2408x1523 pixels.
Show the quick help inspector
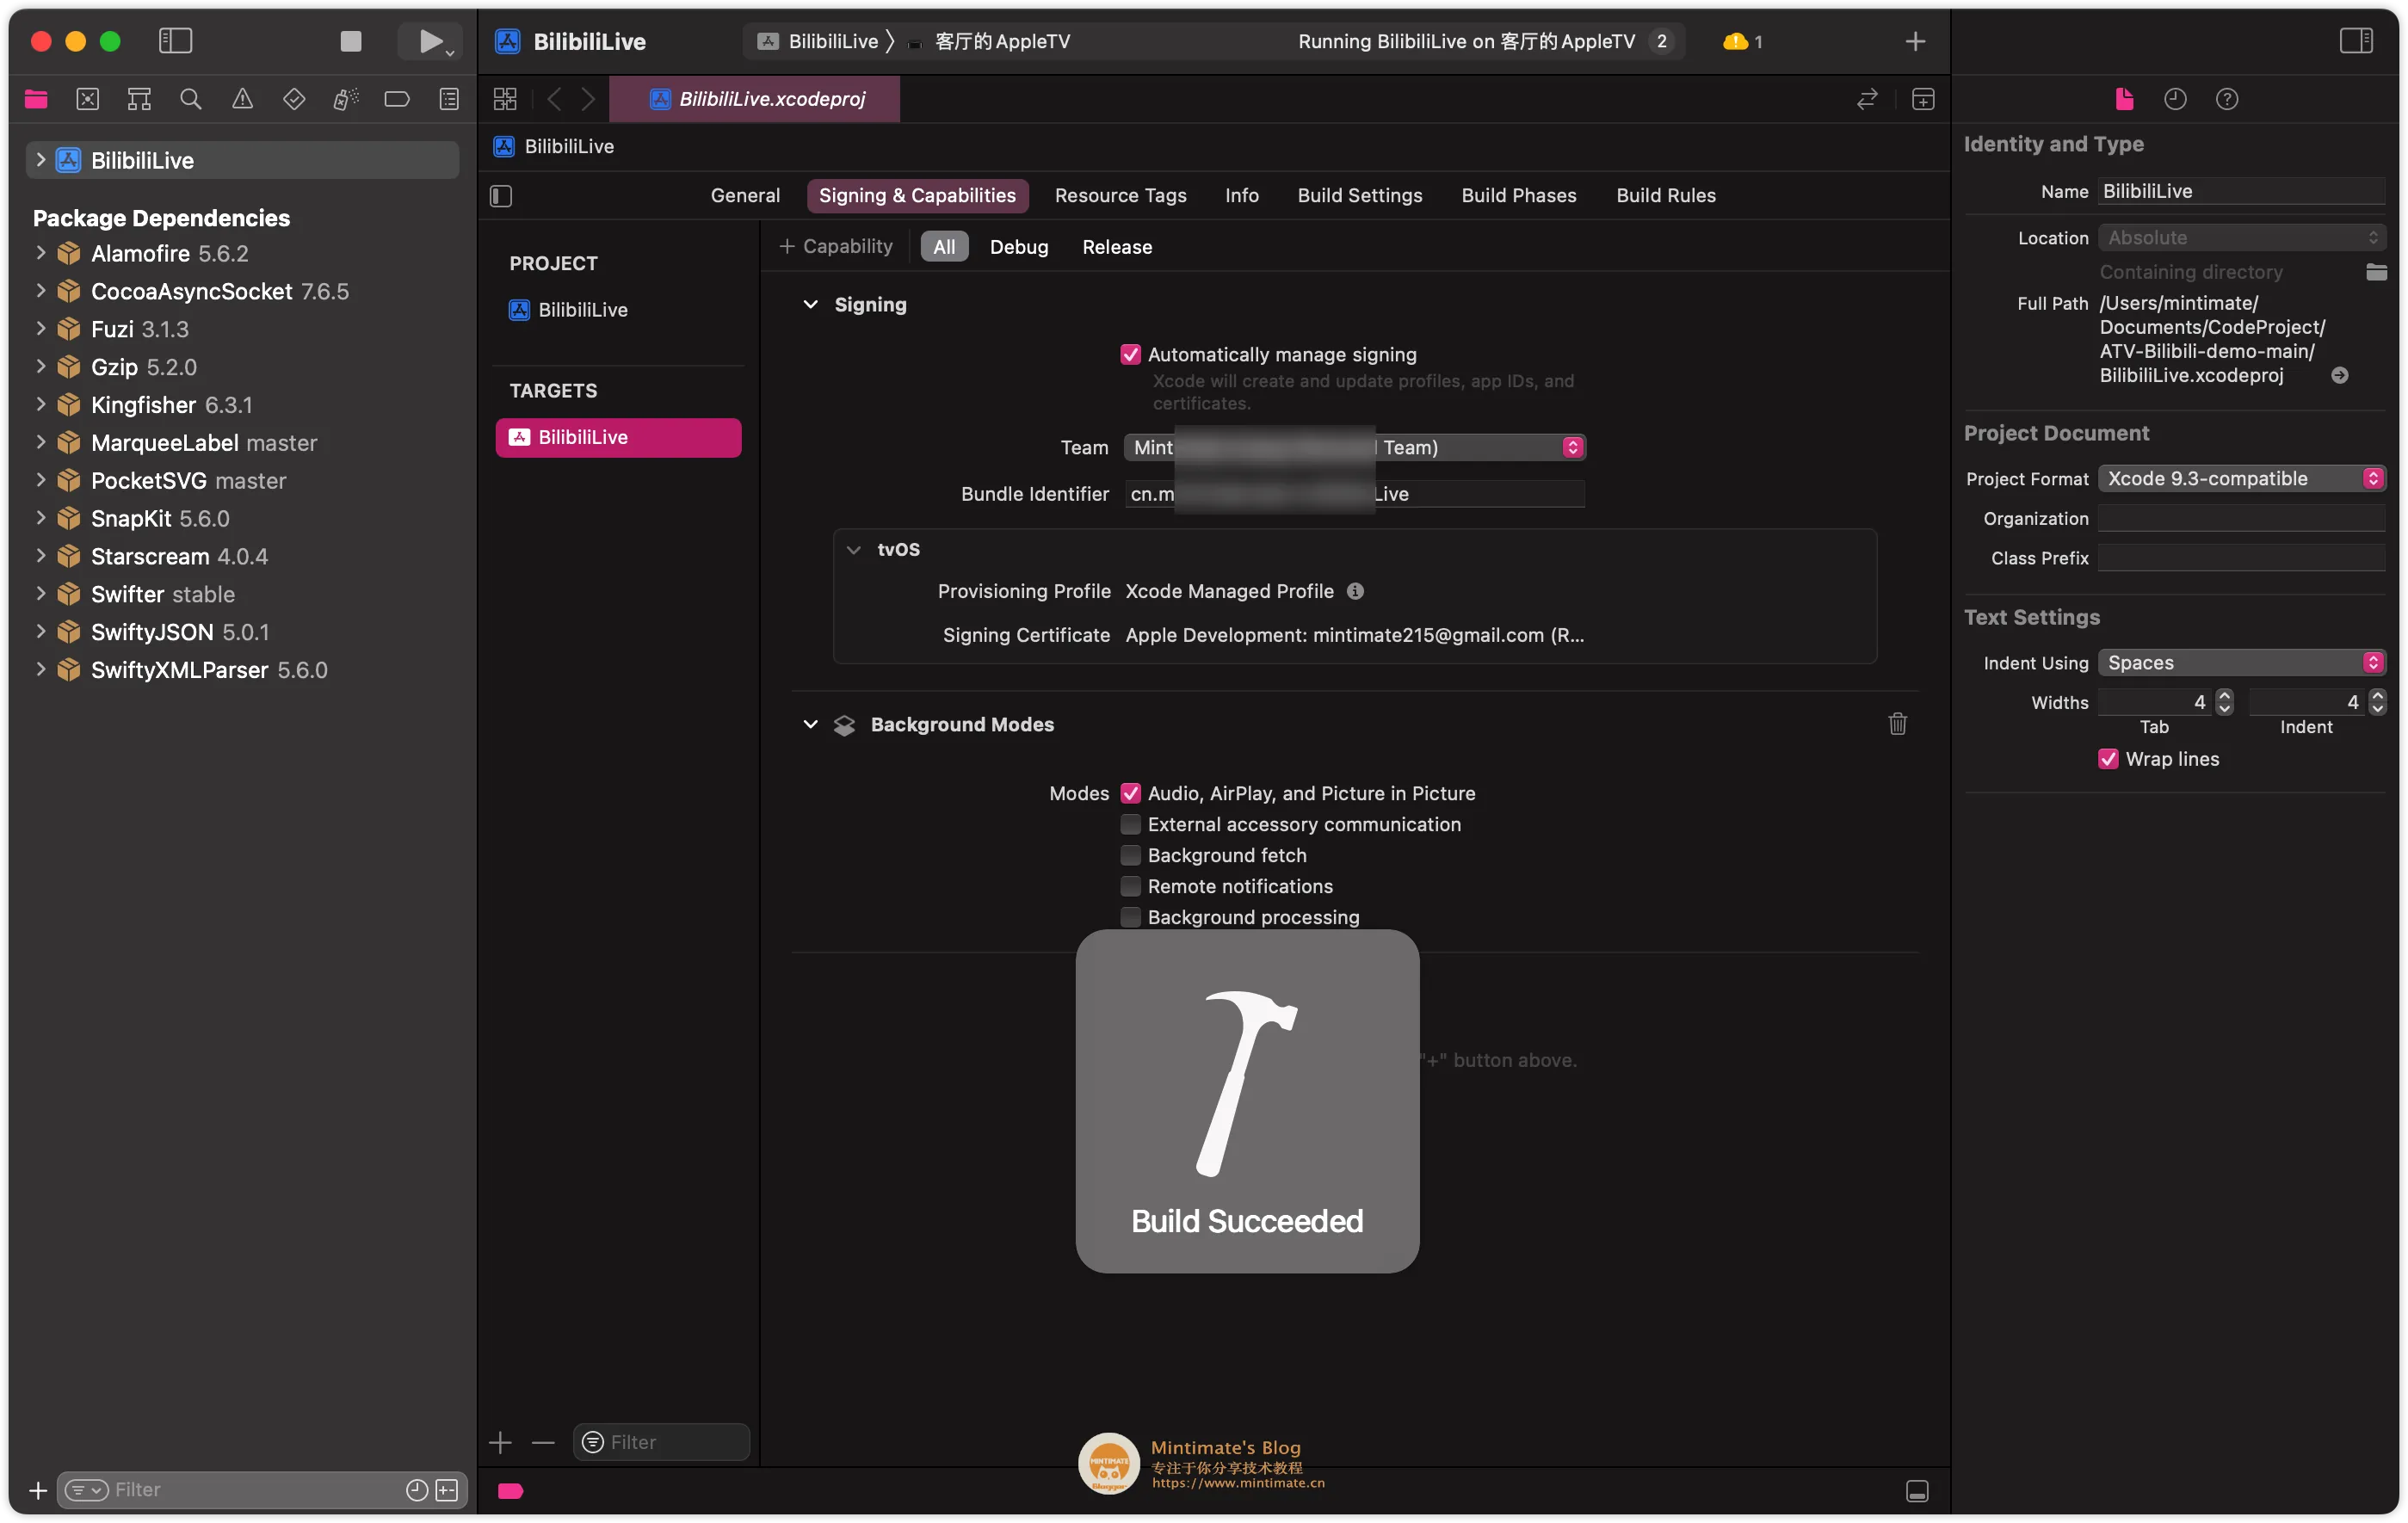point(2227,99)
